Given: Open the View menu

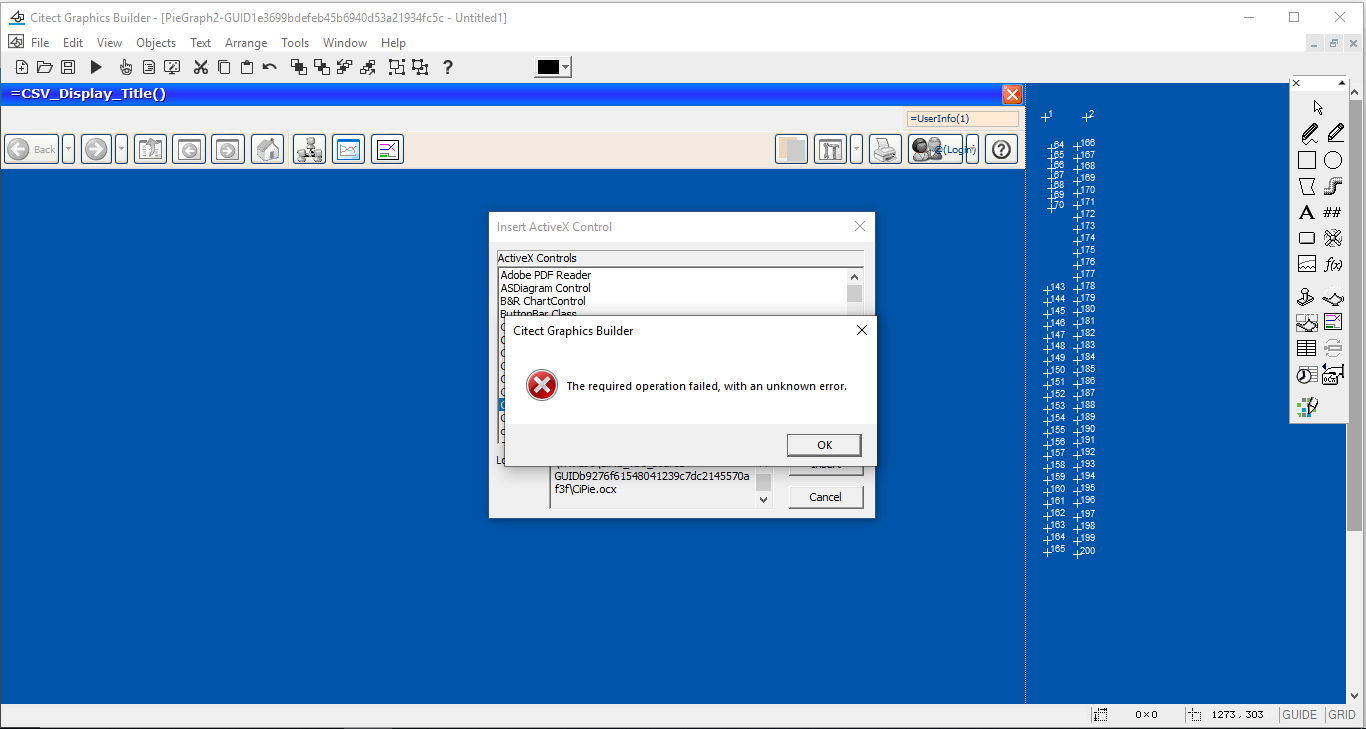Looking at the screenshot, I should 109,43.
